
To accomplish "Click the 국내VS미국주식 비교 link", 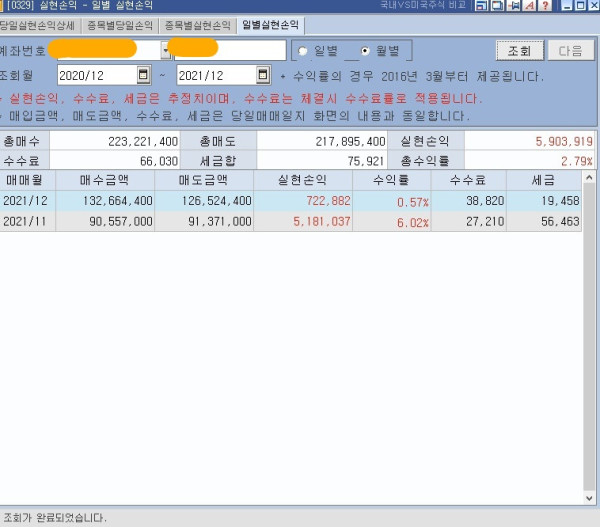I will 423,5.
